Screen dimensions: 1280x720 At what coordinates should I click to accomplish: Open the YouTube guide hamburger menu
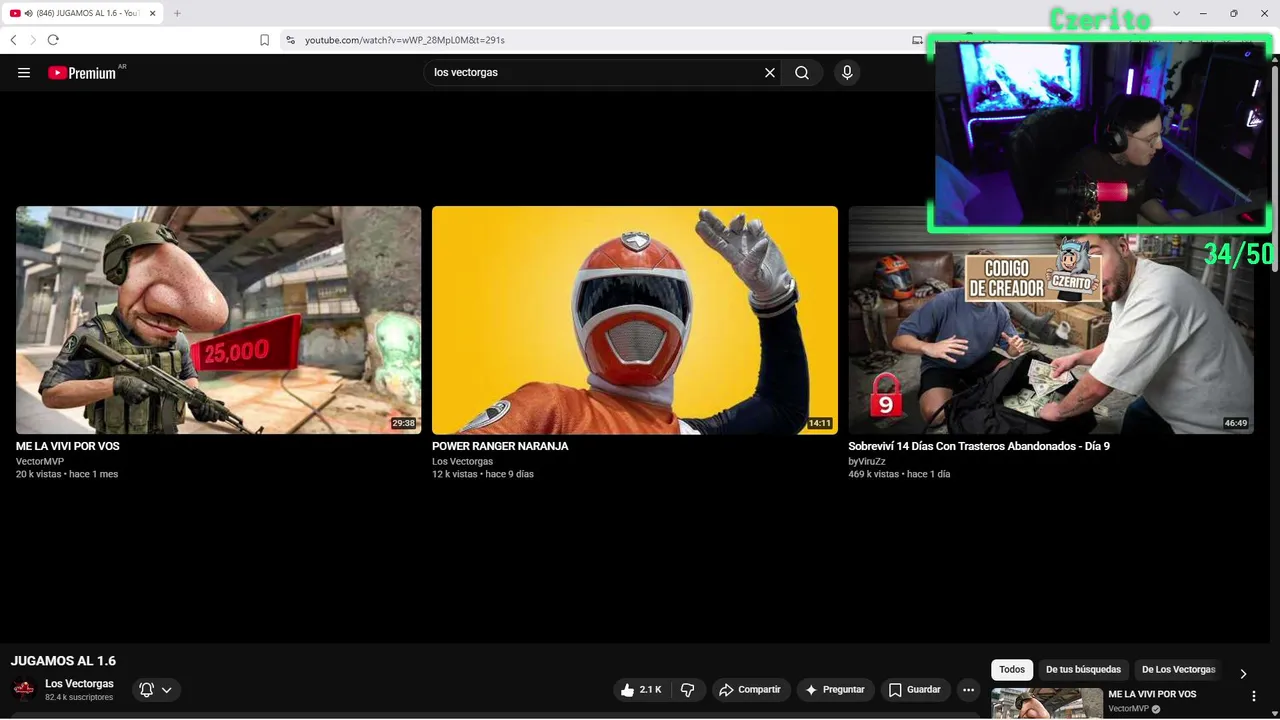(x=24, y=72)
